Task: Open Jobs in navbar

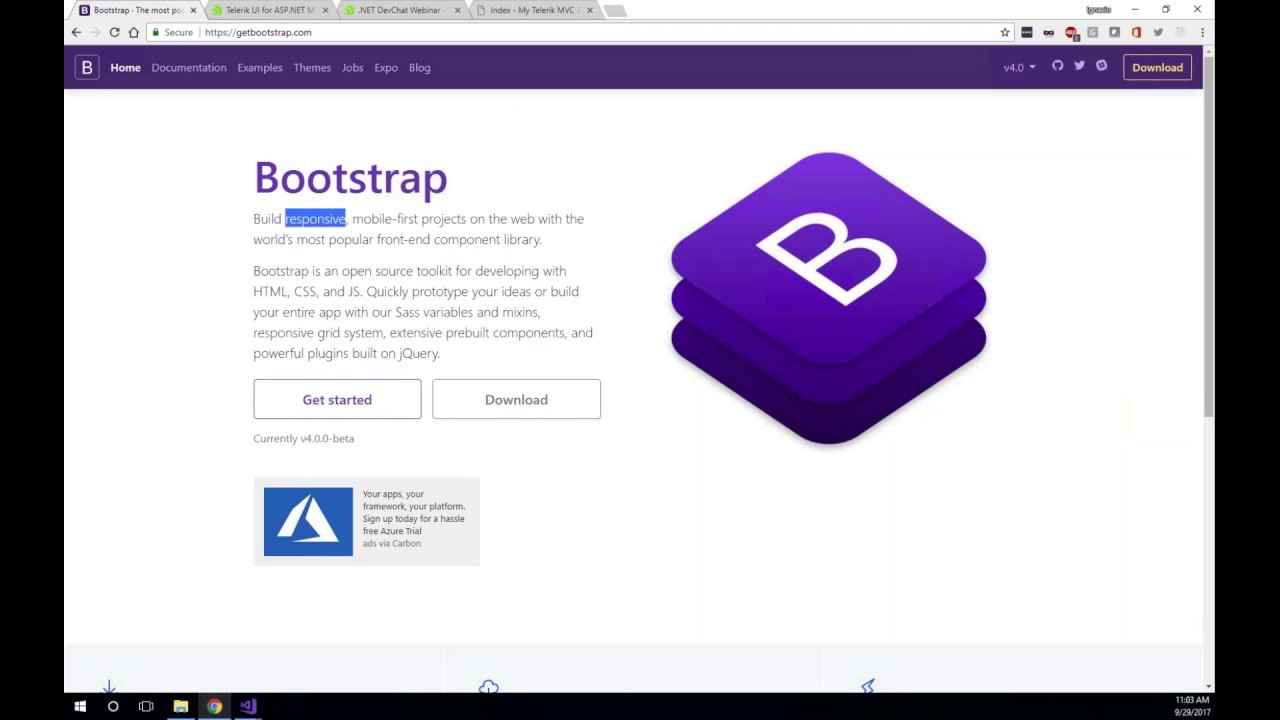Action: [352, 67]
